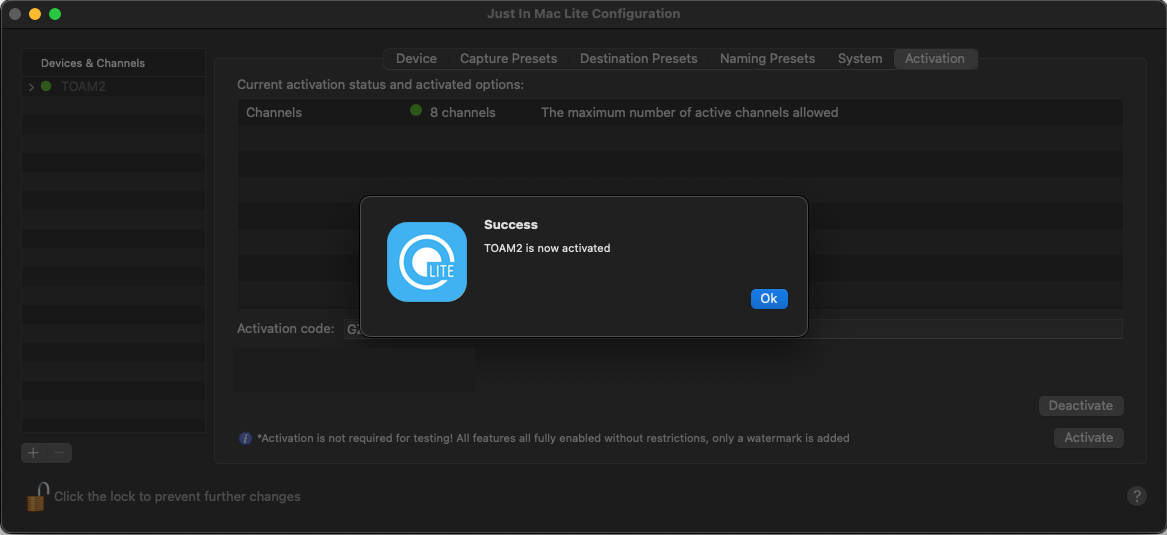Open the Capture Presets tab
Viewport: 1167px width, 535px height.
pos(508,59)
